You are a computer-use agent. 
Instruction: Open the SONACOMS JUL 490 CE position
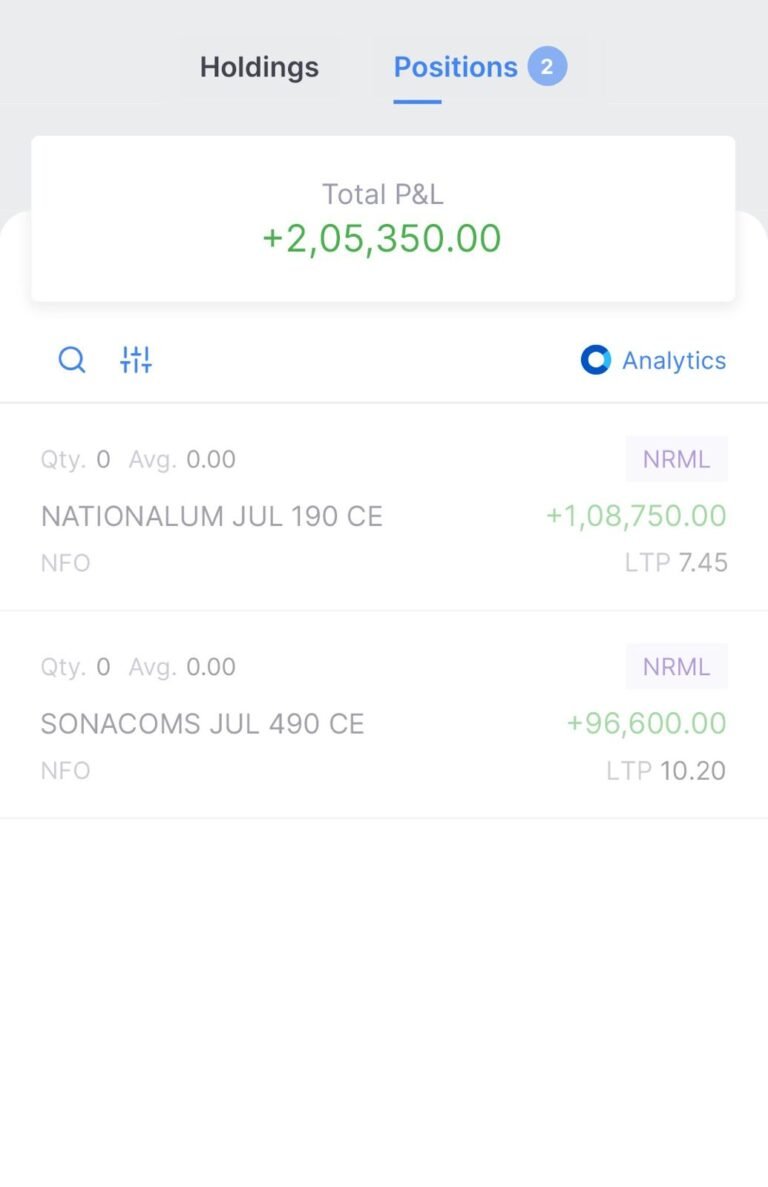point(384,715)
